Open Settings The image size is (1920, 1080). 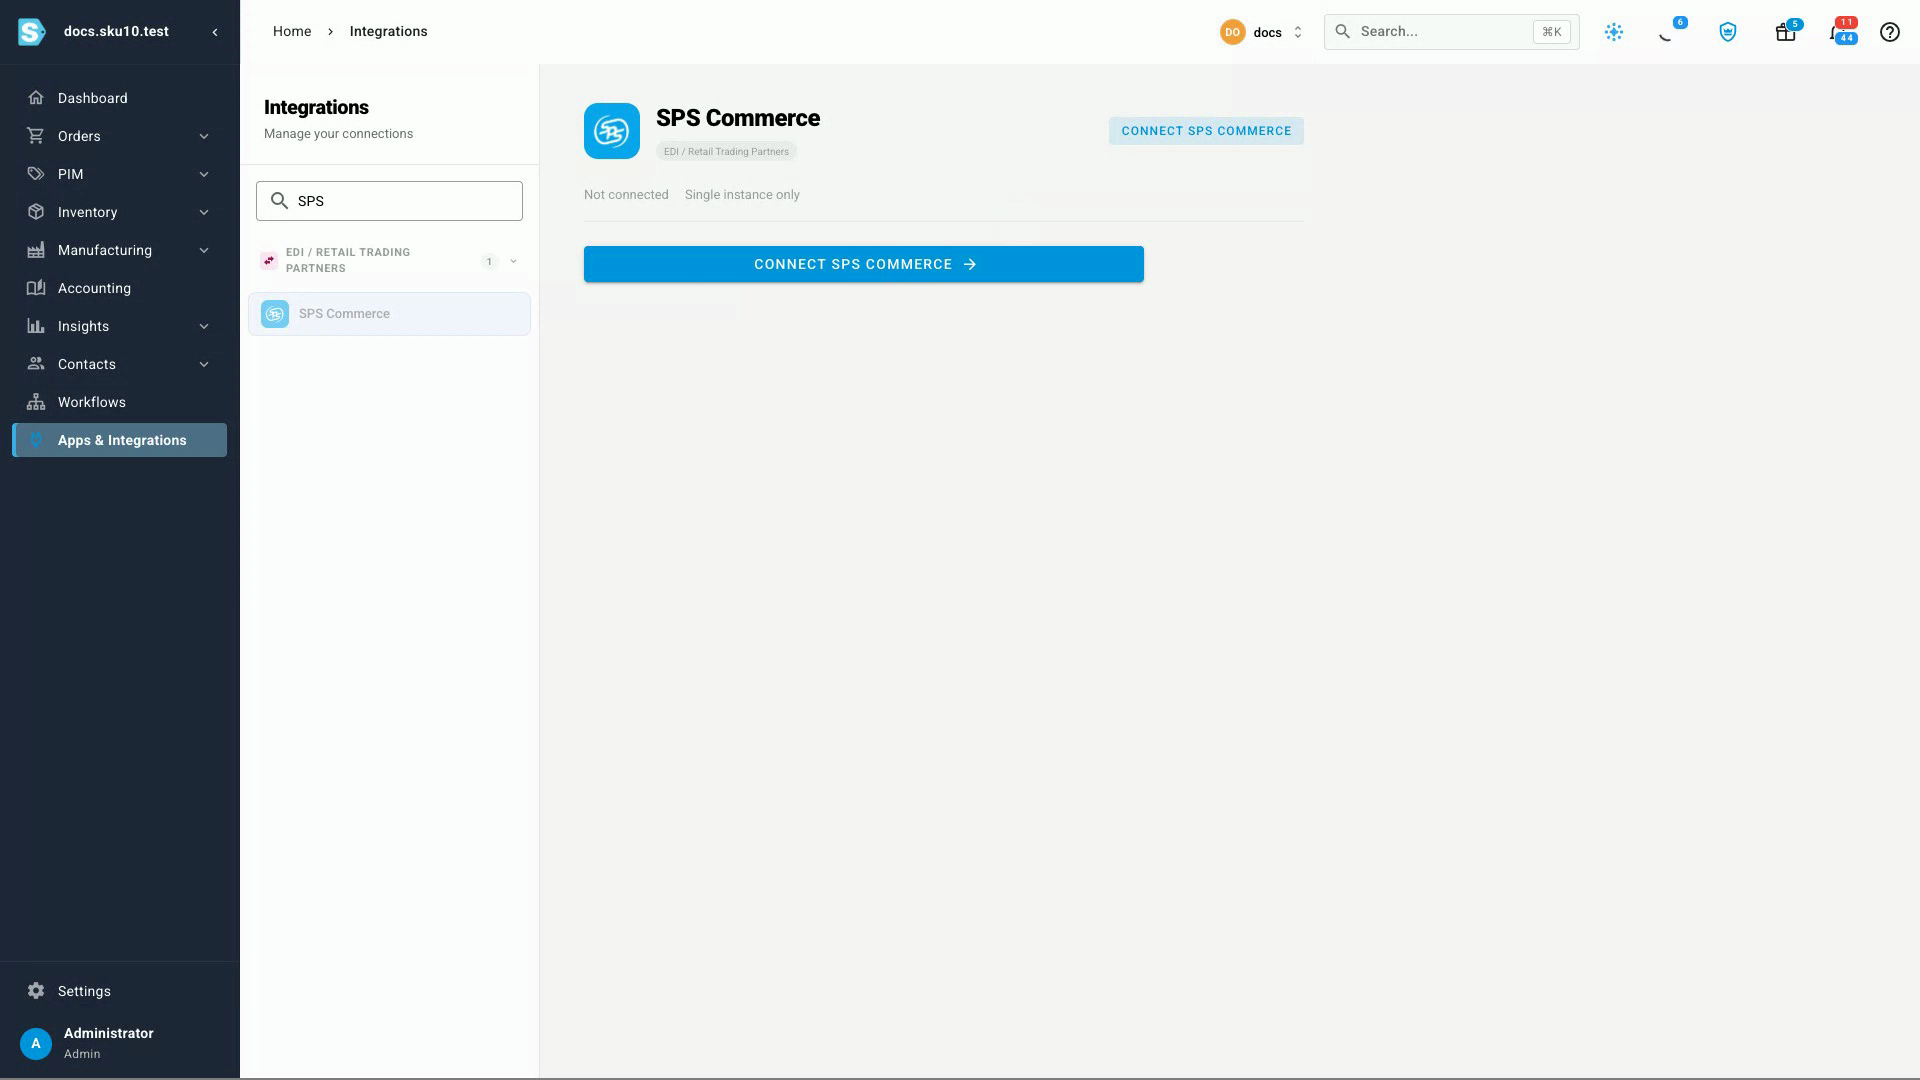pyautogui.click(x=119, y=991)
